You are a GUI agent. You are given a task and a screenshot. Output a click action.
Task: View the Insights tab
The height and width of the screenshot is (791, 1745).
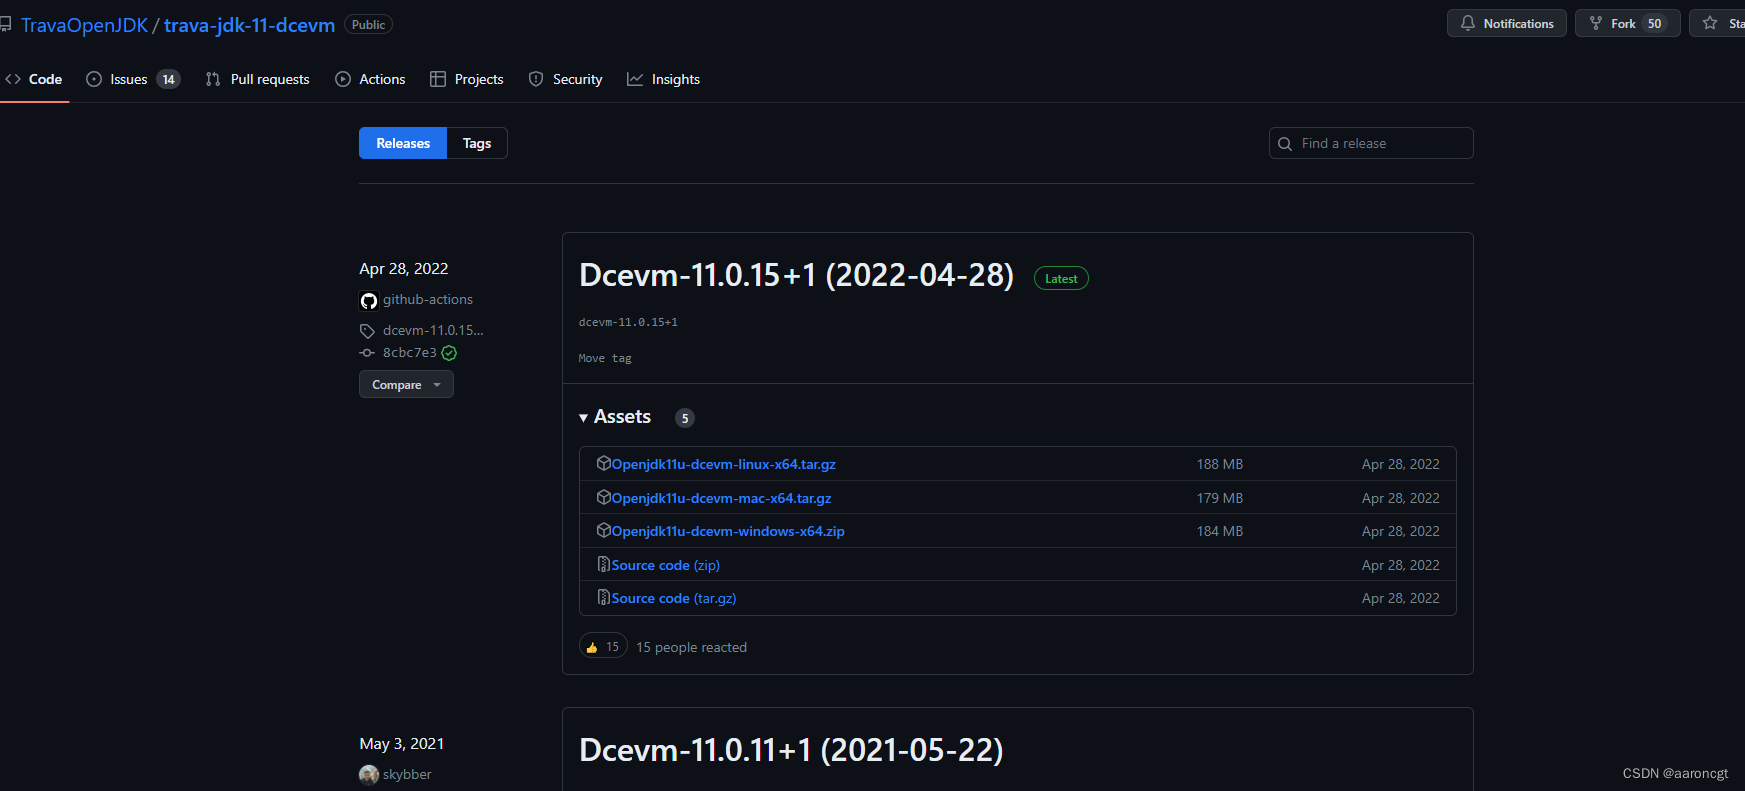[x=663, y=79]
